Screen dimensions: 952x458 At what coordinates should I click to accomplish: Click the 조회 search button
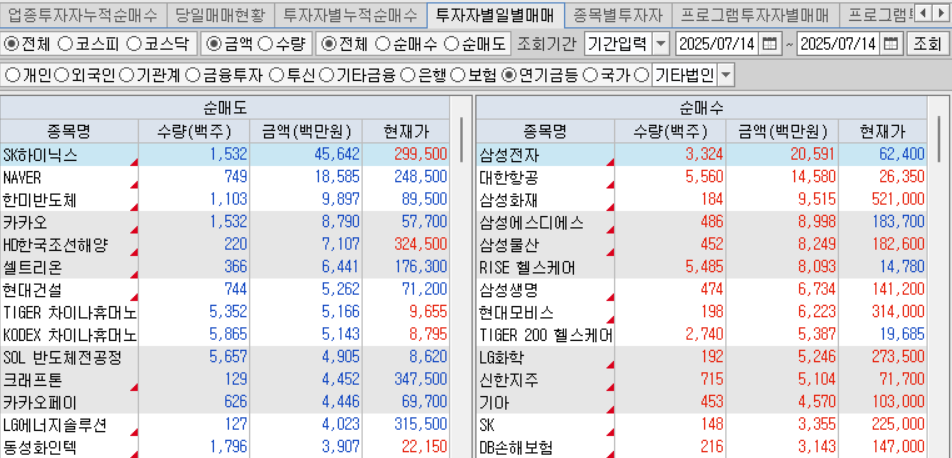point(927,44)
